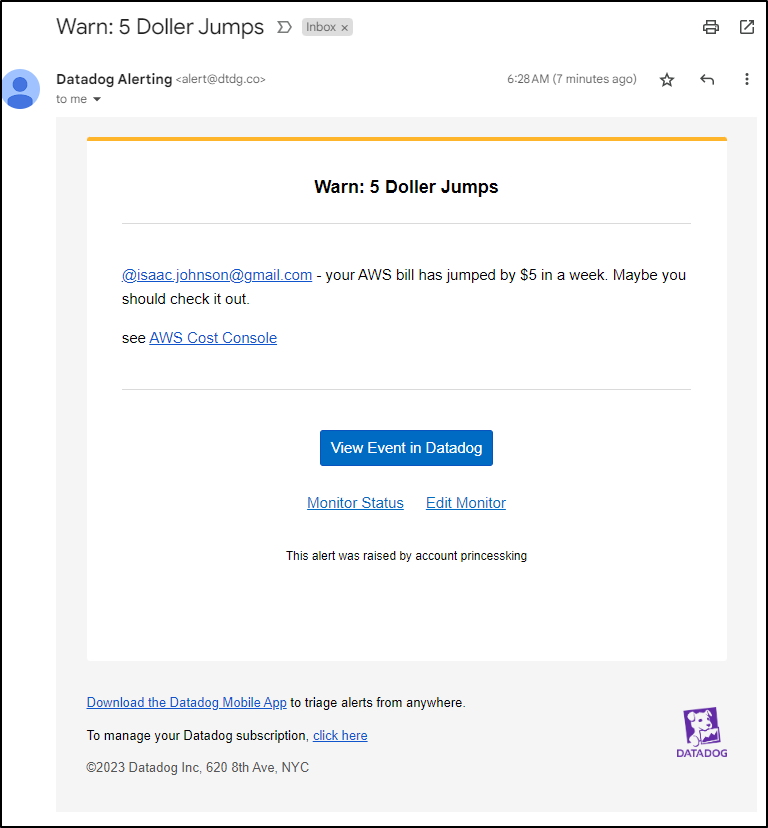Open Download the Datadog Mobile App link

click(186, 702)
